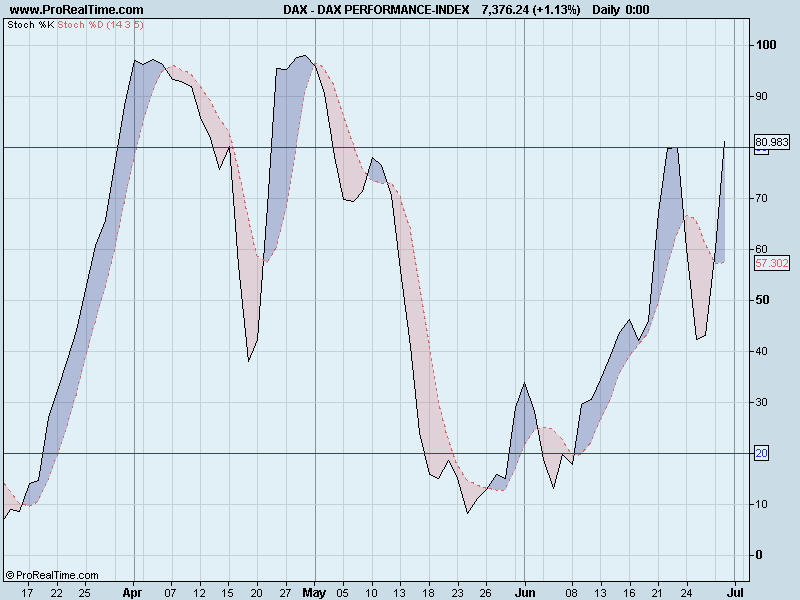800x600 pixels.
Task: Select the 20 level marker on price axis
Action: 759,452
